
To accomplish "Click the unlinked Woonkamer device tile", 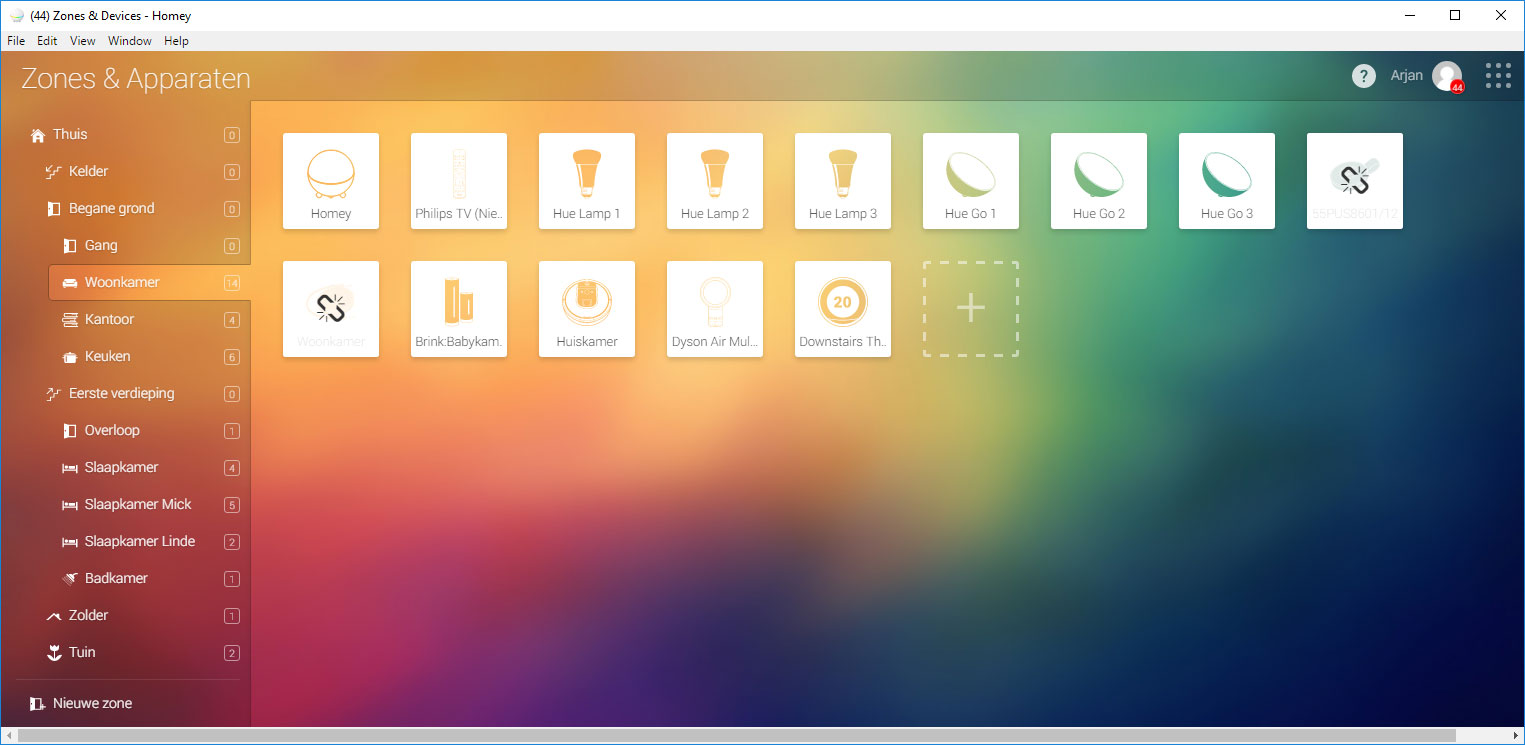I will 331,309.
